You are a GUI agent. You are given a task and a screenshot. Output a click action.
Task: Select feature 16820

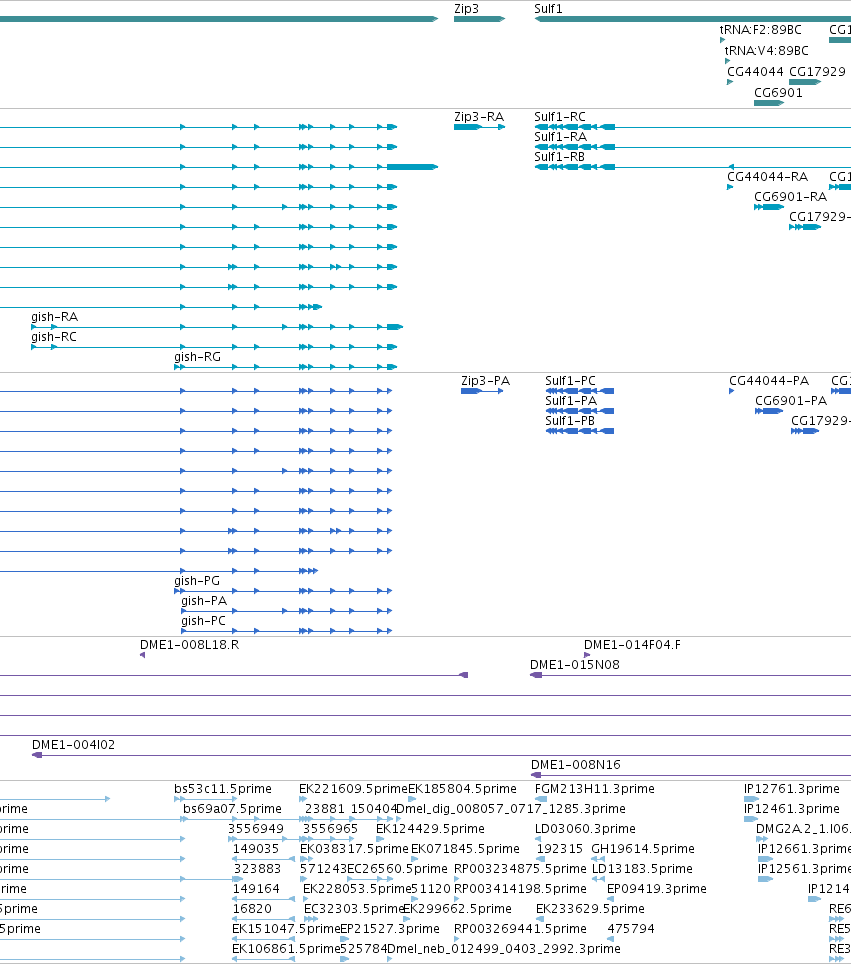[263, 919]
